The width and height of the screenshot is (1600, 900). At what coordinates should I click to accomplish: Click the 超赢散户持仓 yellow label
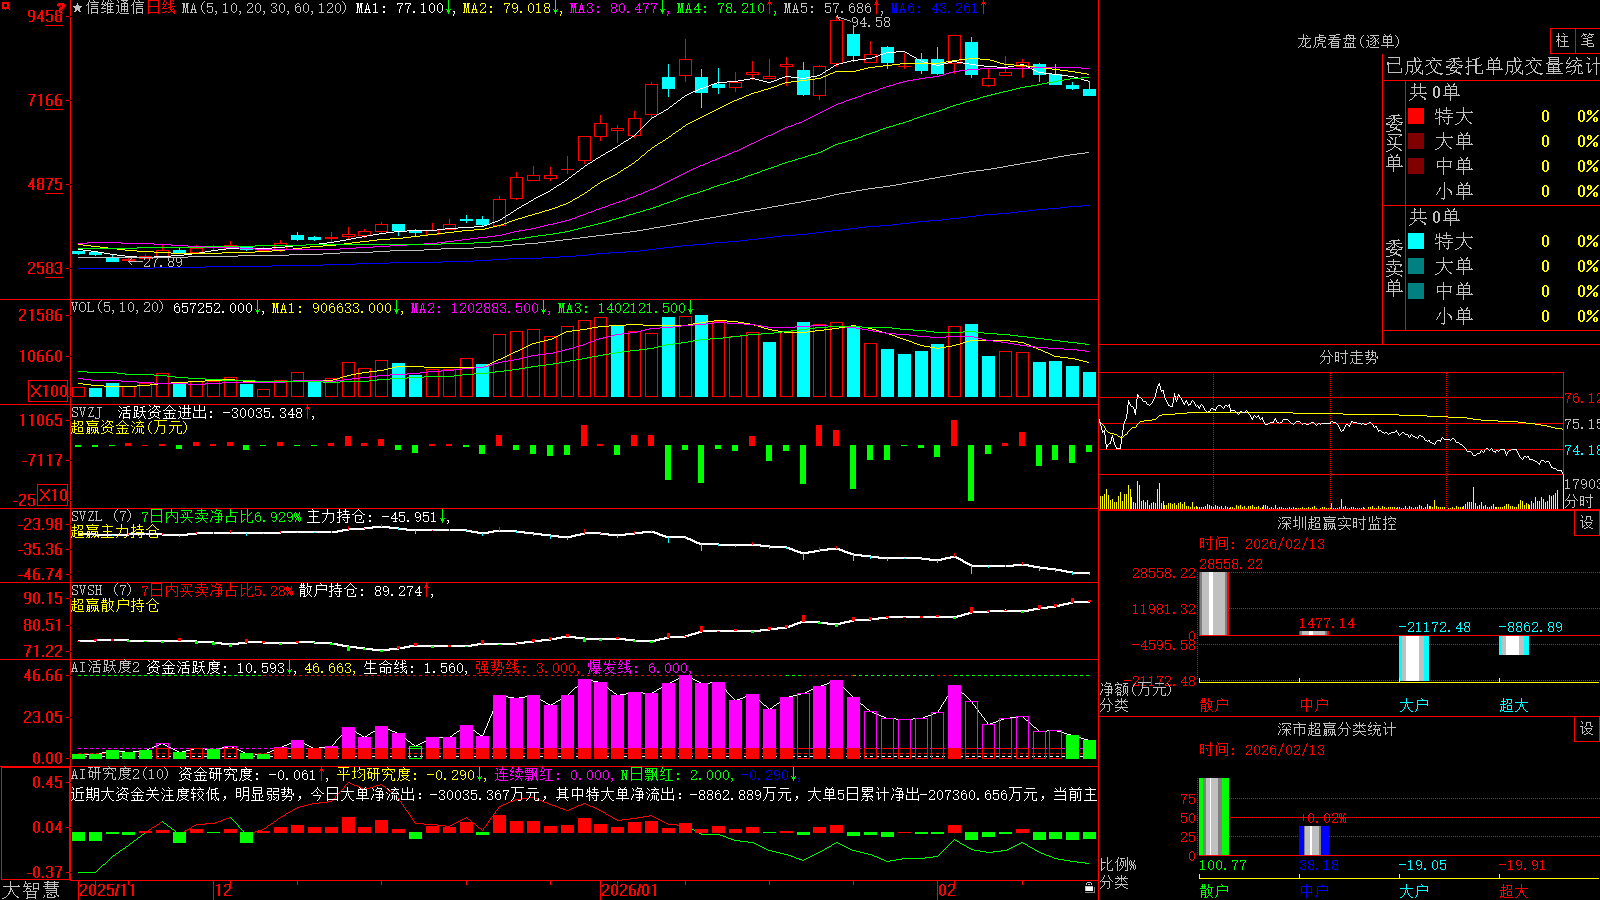(x=115, y=605)
